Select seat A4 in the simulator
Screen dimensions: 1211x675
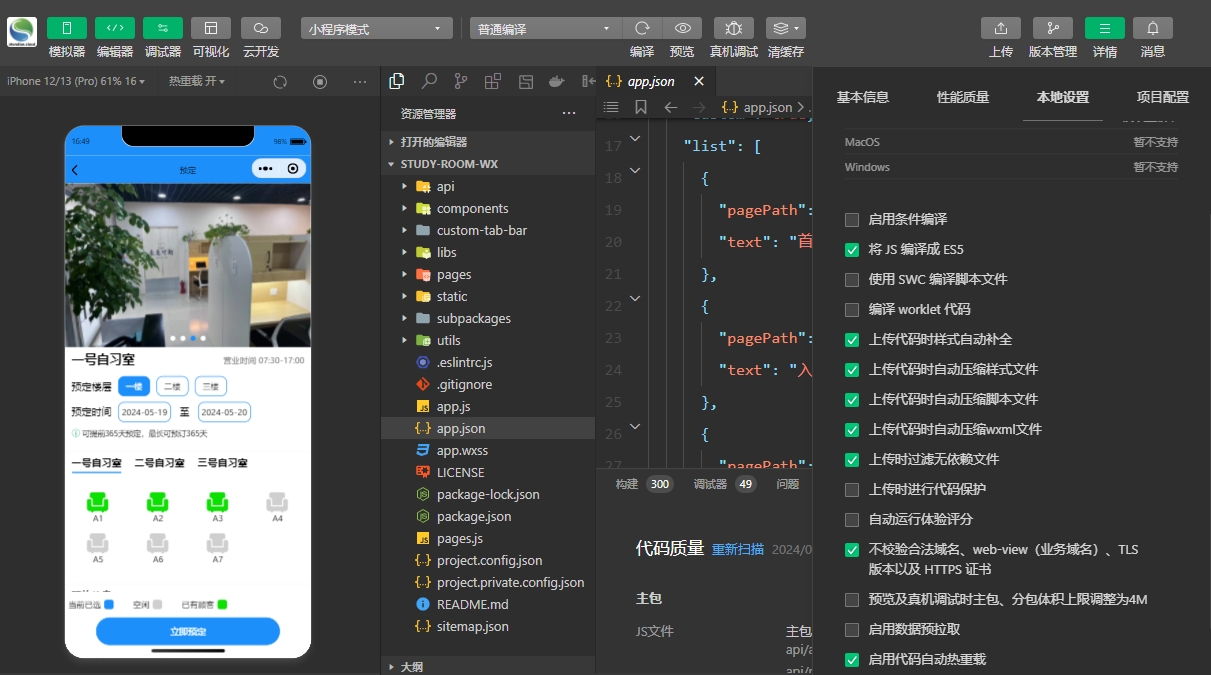click(277, 507)
